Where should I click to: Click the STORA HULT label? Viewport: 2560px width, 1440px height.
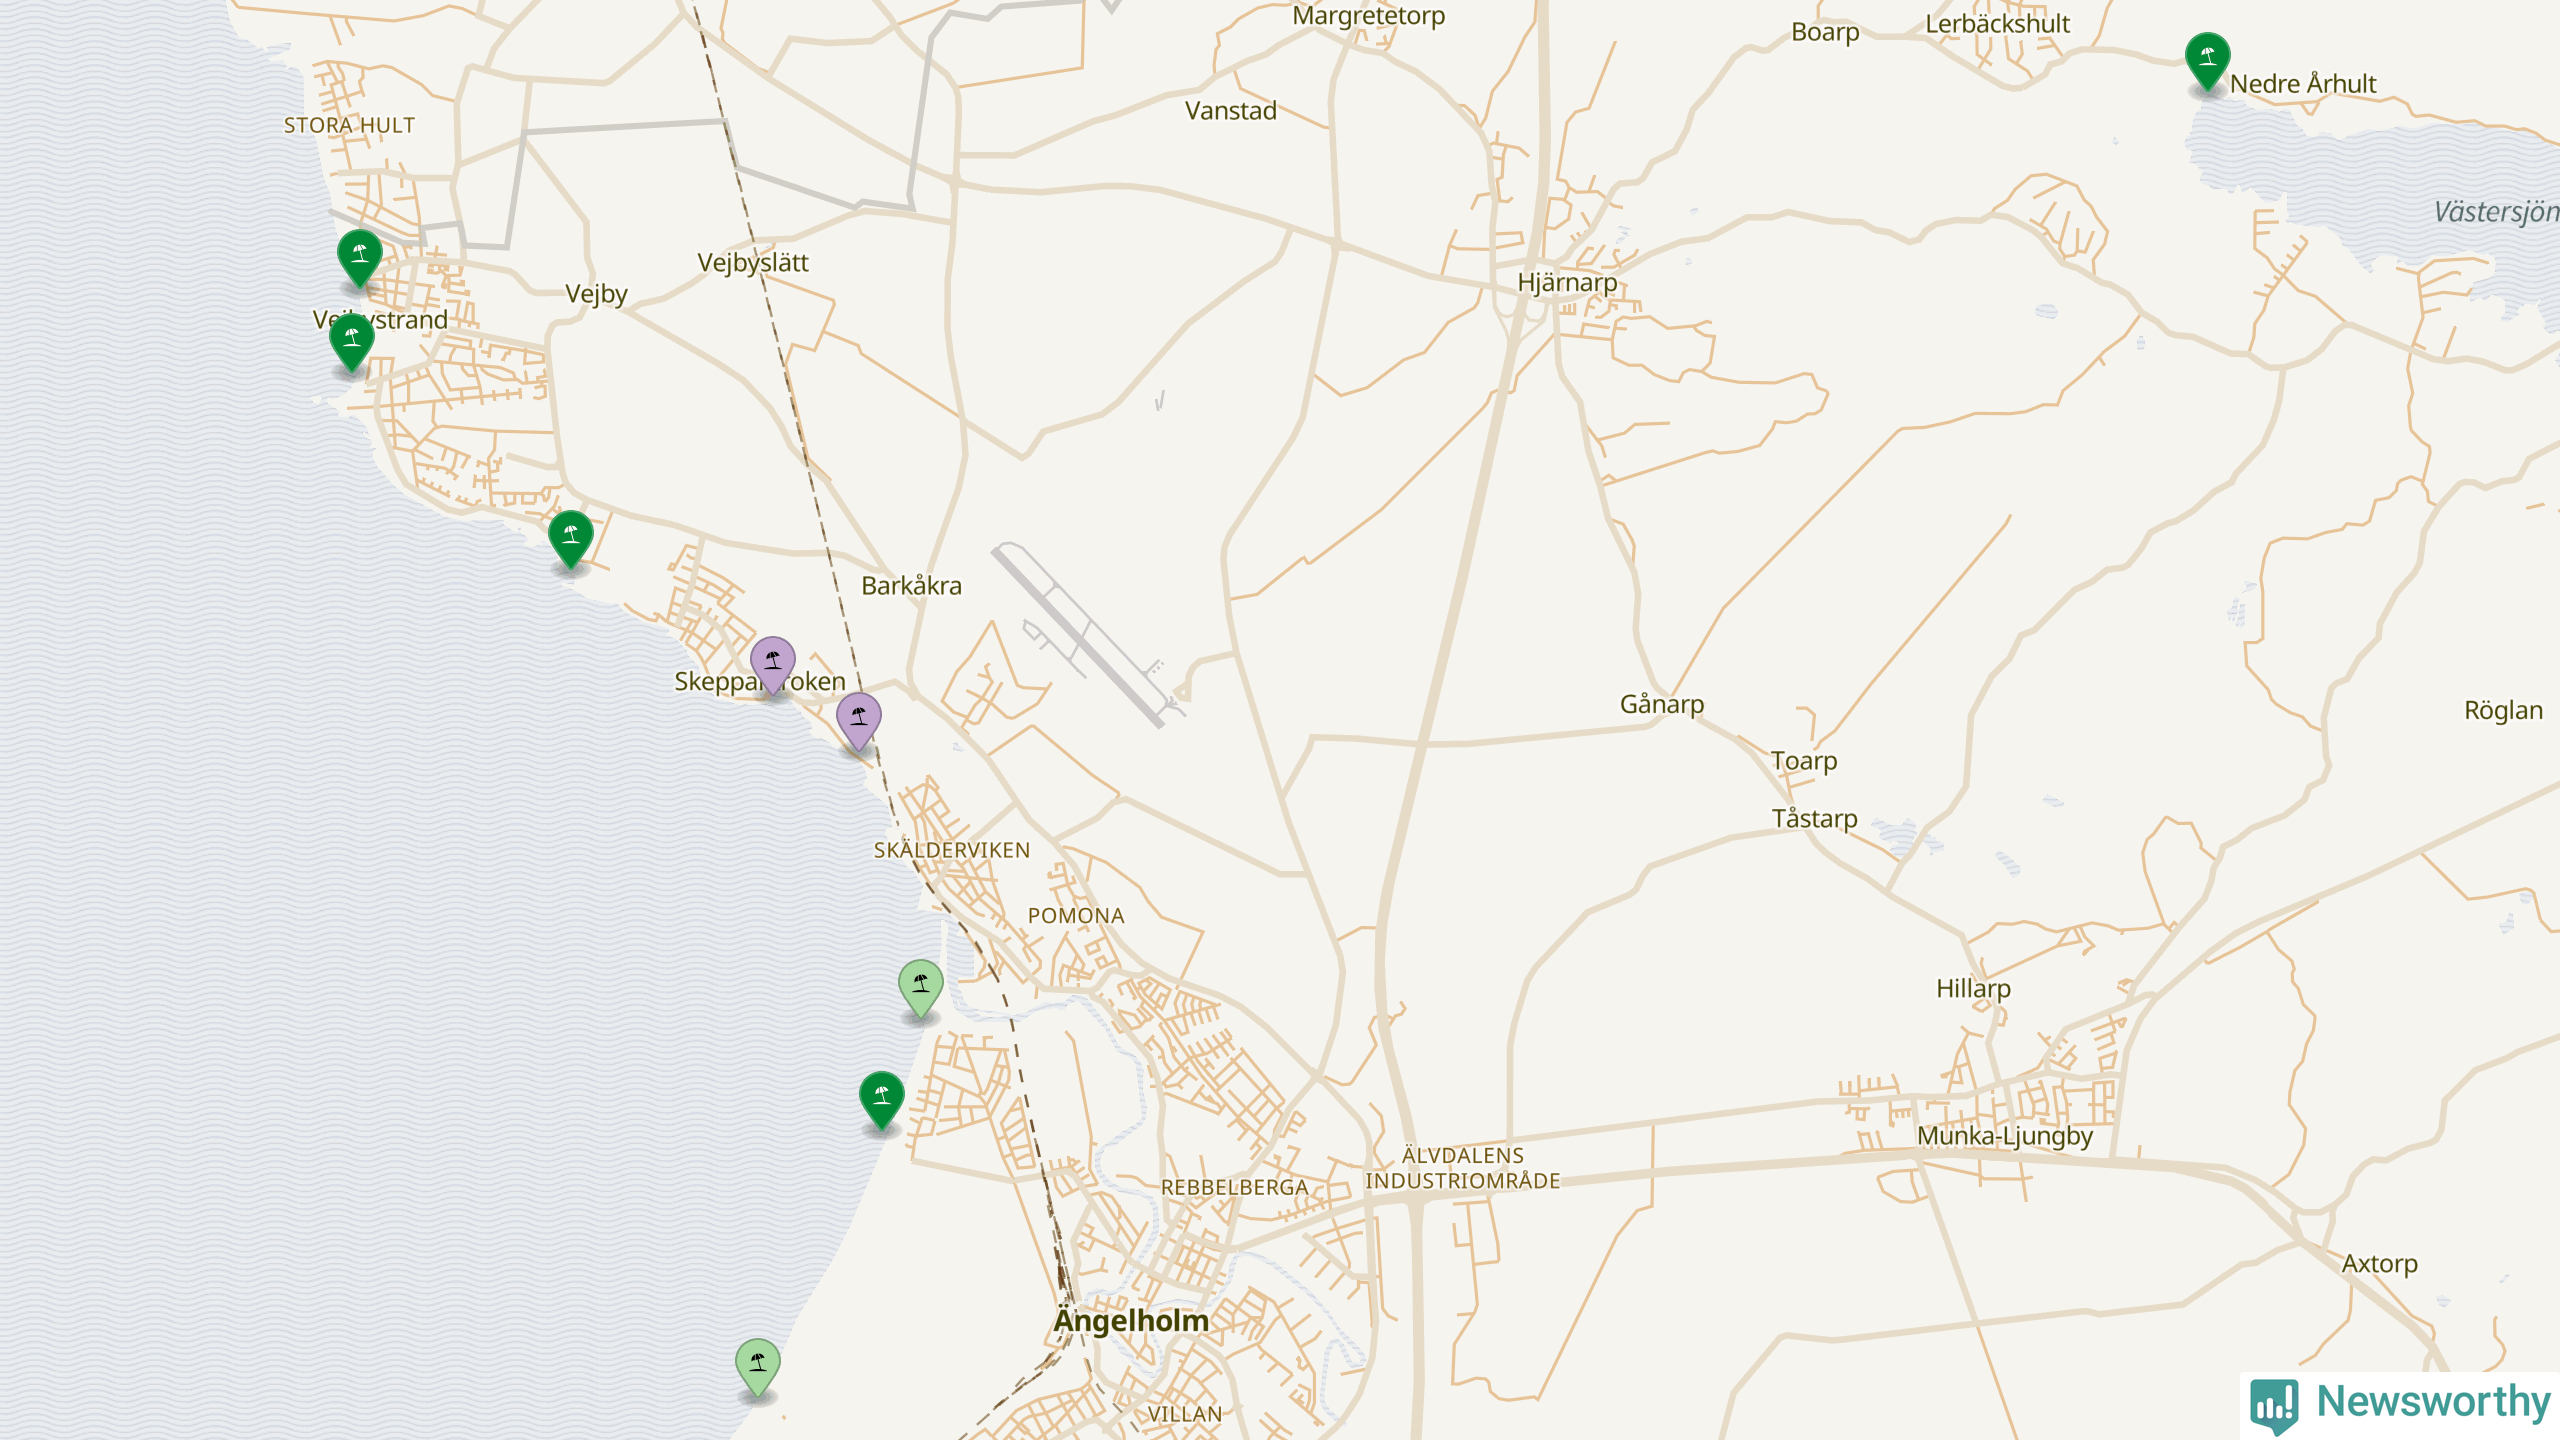click(x=349, y=125)
